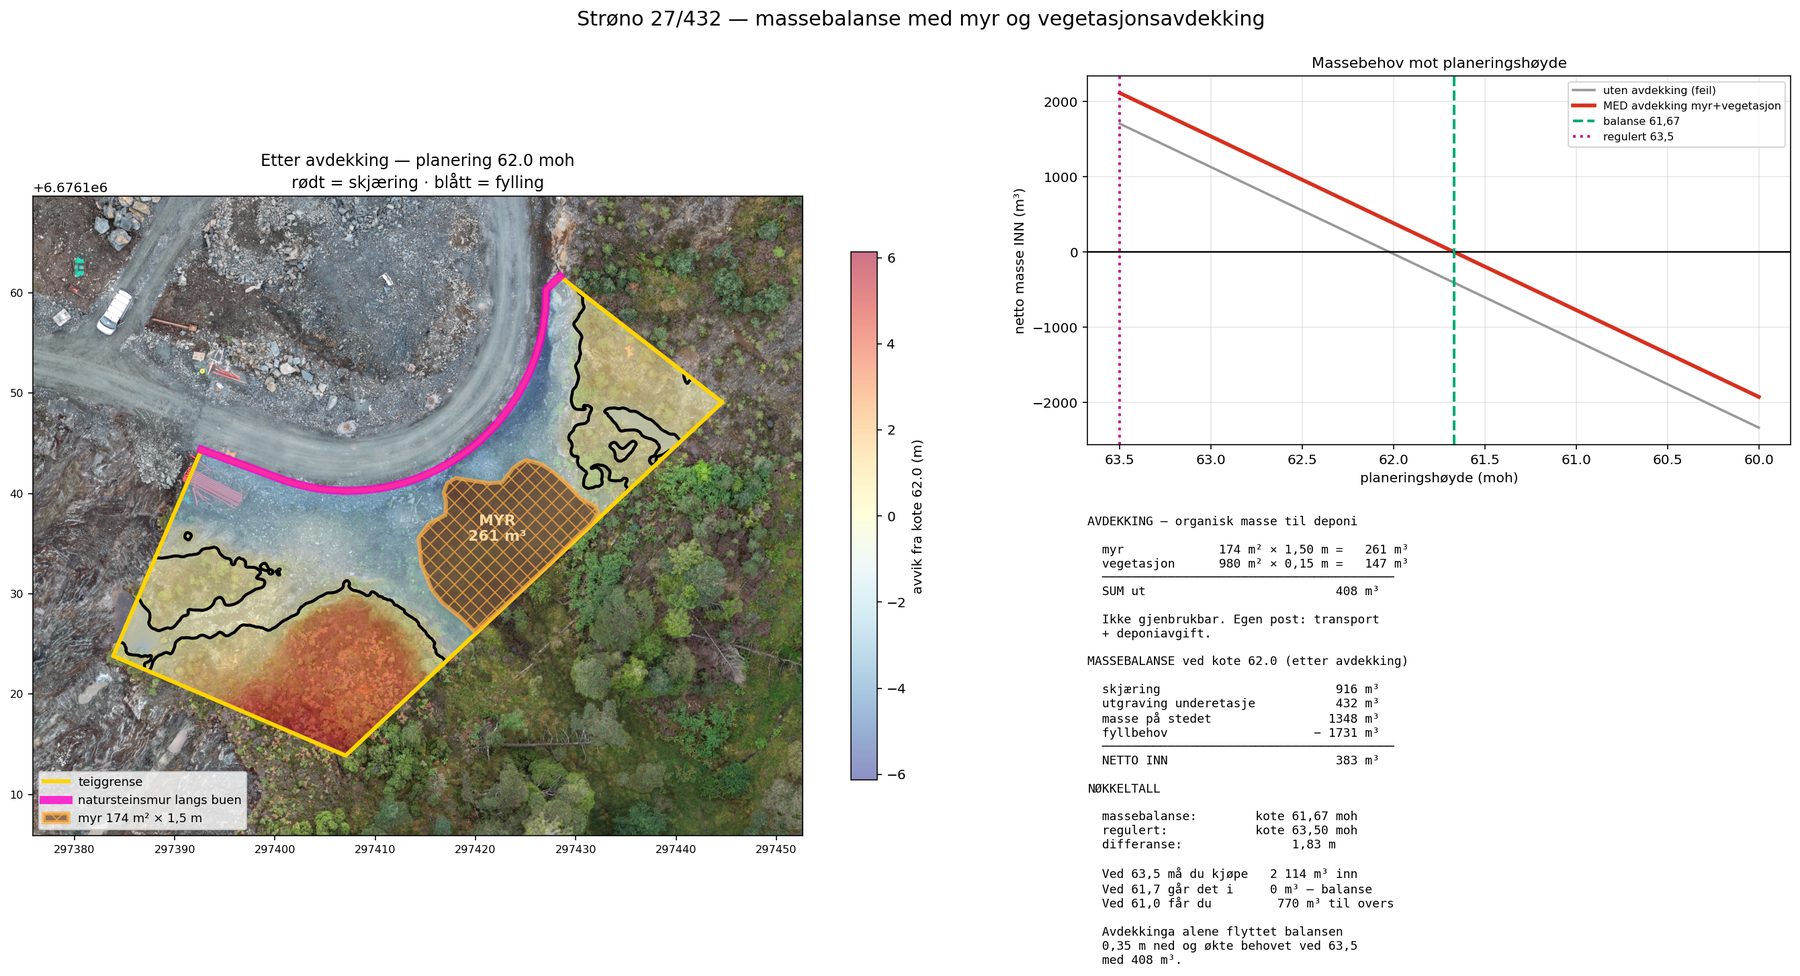Click the map x-axis tick 297420
Viewport: 1800px width, 976px height.
475,849
